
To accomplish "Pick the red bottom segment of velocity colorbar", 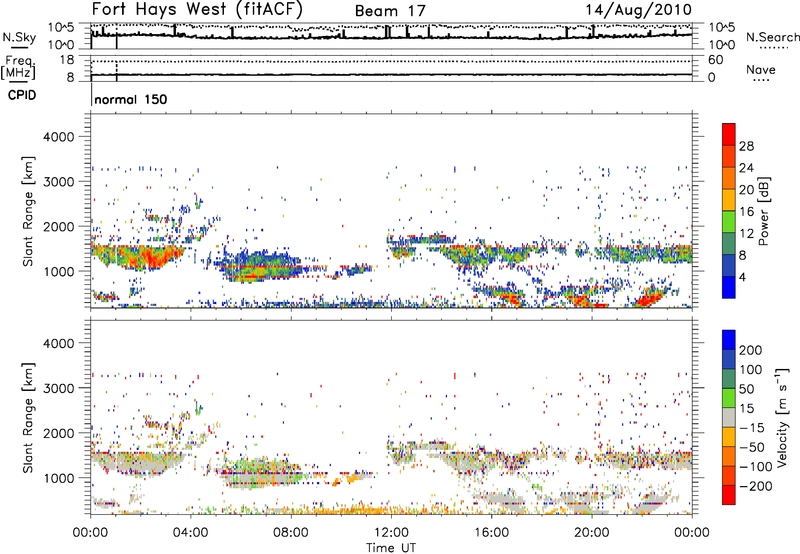I will (x=729, y=495).
